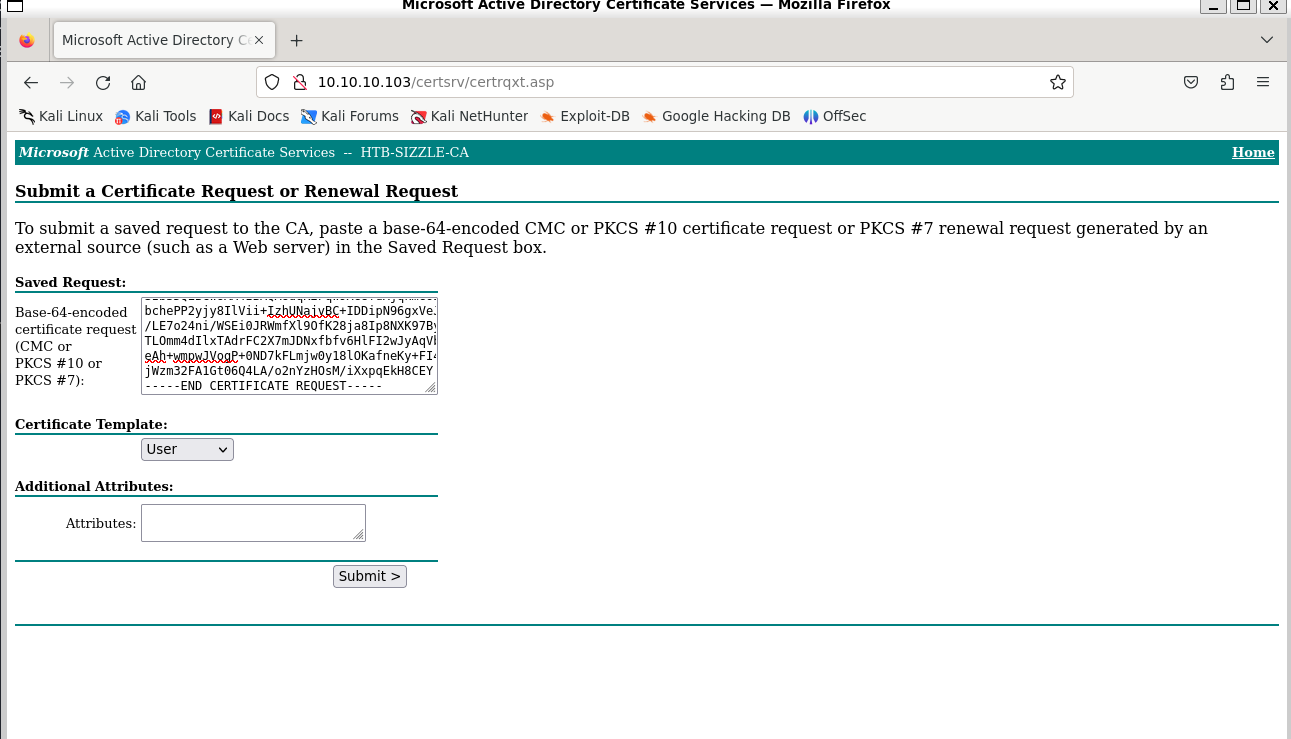Image resolution: width=1291 pixels, height=739 pixels.
Task: Go back to the previous page
Action: tap(31, 83)
